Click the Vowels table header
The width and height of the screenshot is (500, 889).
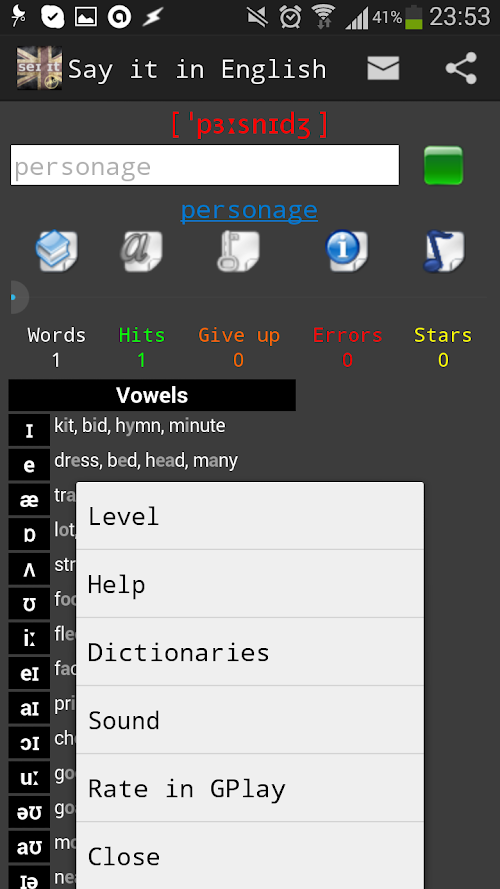(x=152, y=395)
